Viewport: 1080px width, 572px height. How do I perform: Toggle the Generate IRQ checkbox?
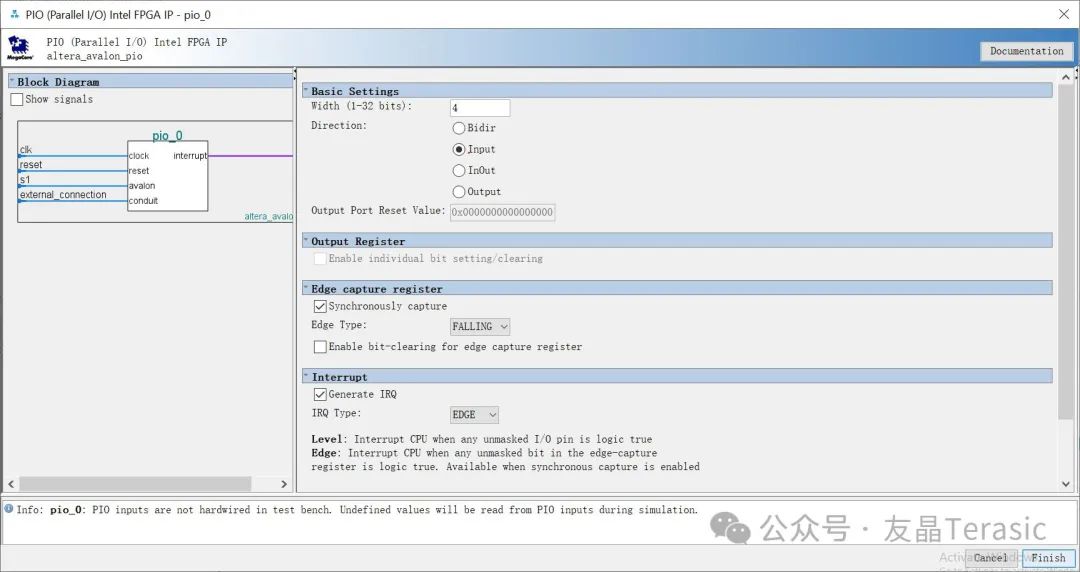(320, 394)
